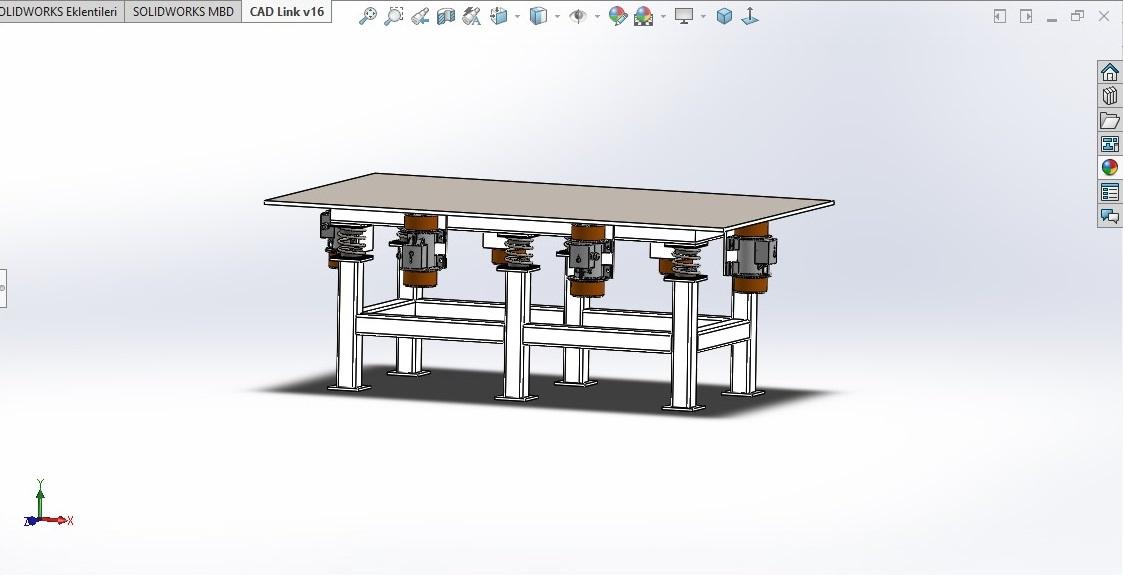Select the Zoom to Area tool
The width and height of the screenshot is (1123, 575).
pos(394,16)
